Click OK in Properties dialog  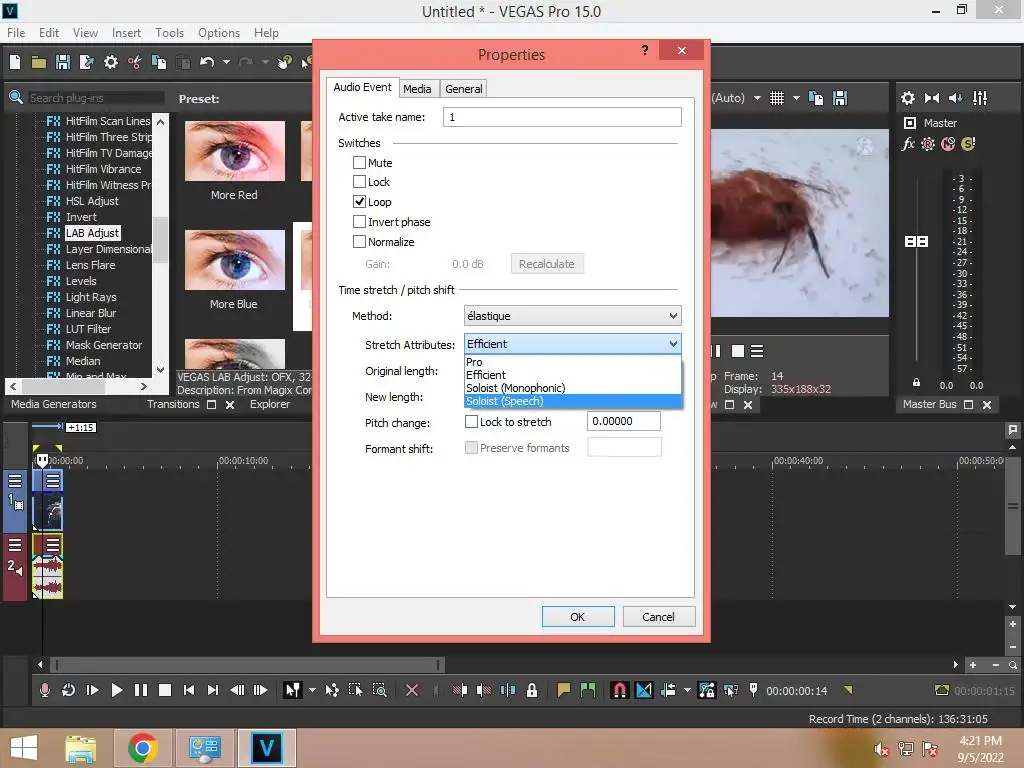[578, 616]
